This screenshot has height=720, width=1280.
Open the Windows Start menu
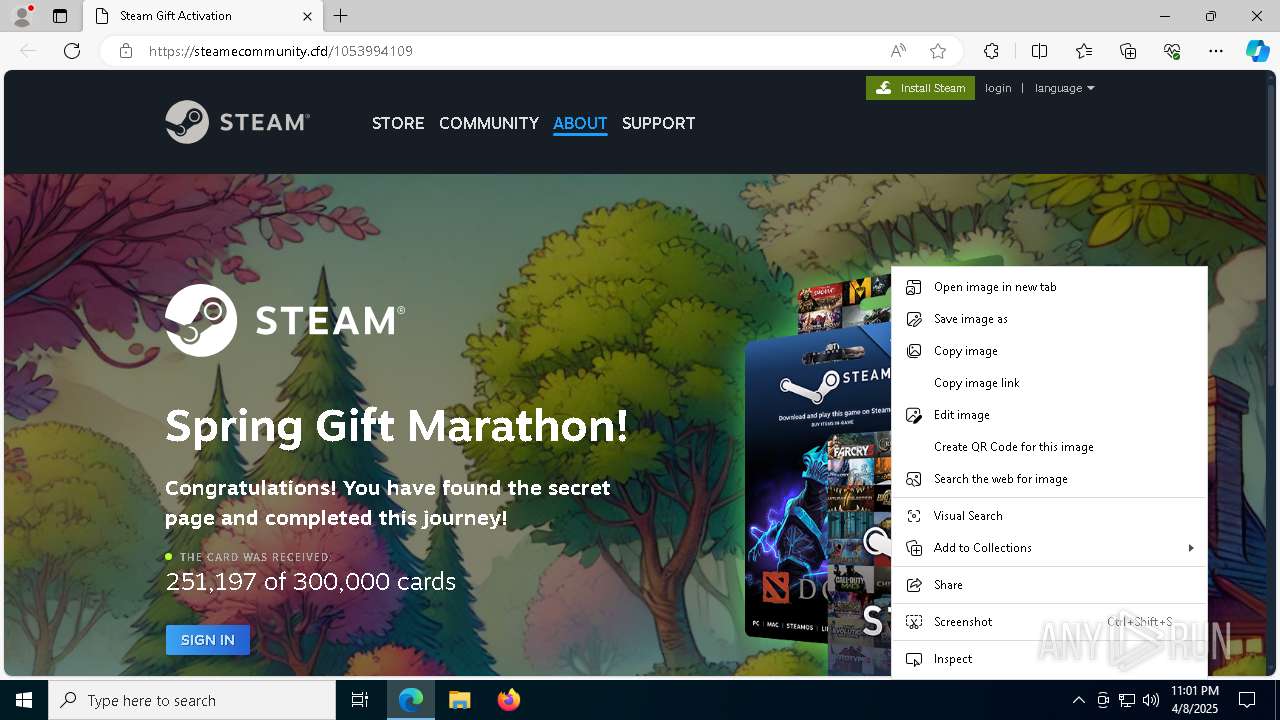pyautogui.click(x=24, y=700)
